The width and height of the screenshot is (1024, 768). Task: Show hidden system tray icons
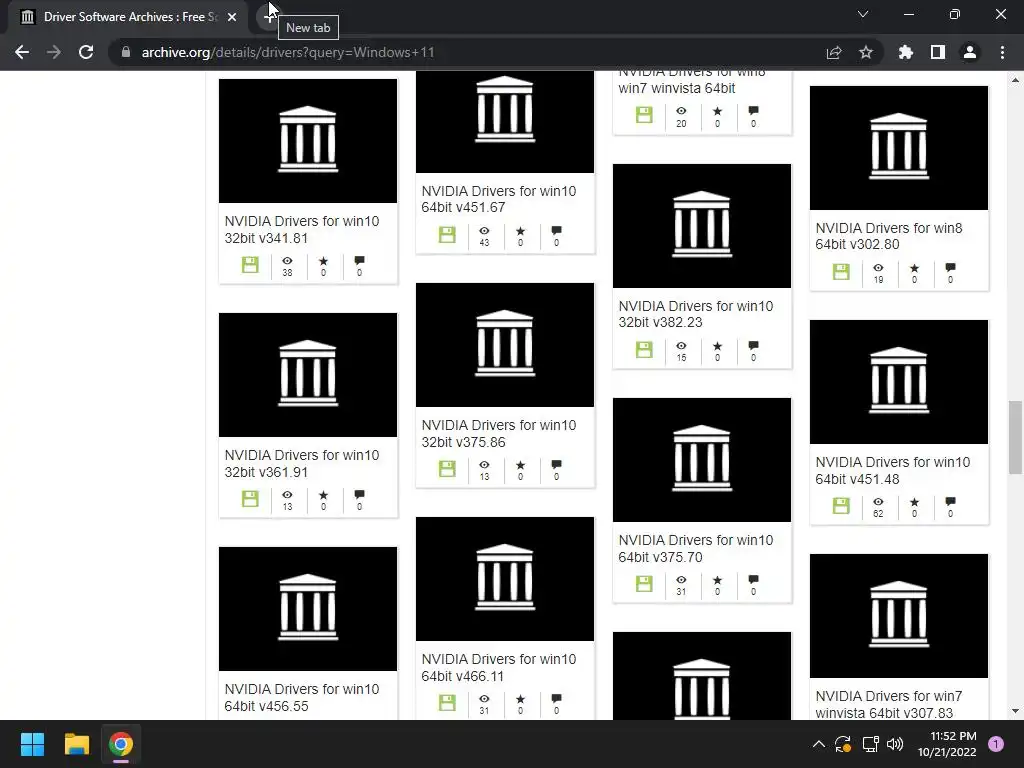pyautogui.click(x=818, y=744)
